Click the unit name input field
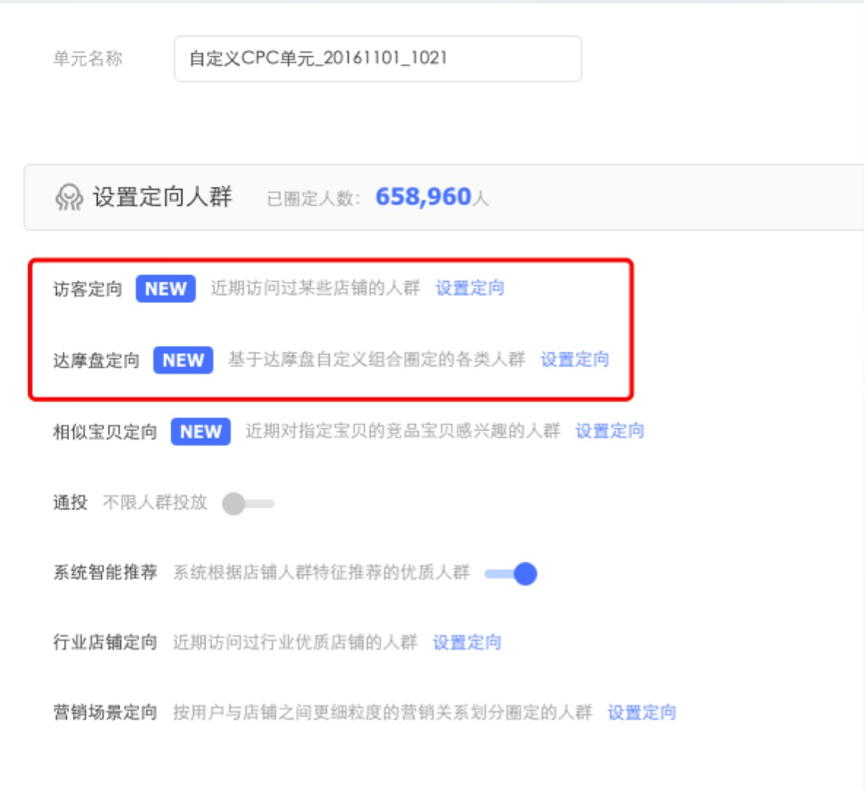This screenshot has height=790, width=865. tap(378, 58)
